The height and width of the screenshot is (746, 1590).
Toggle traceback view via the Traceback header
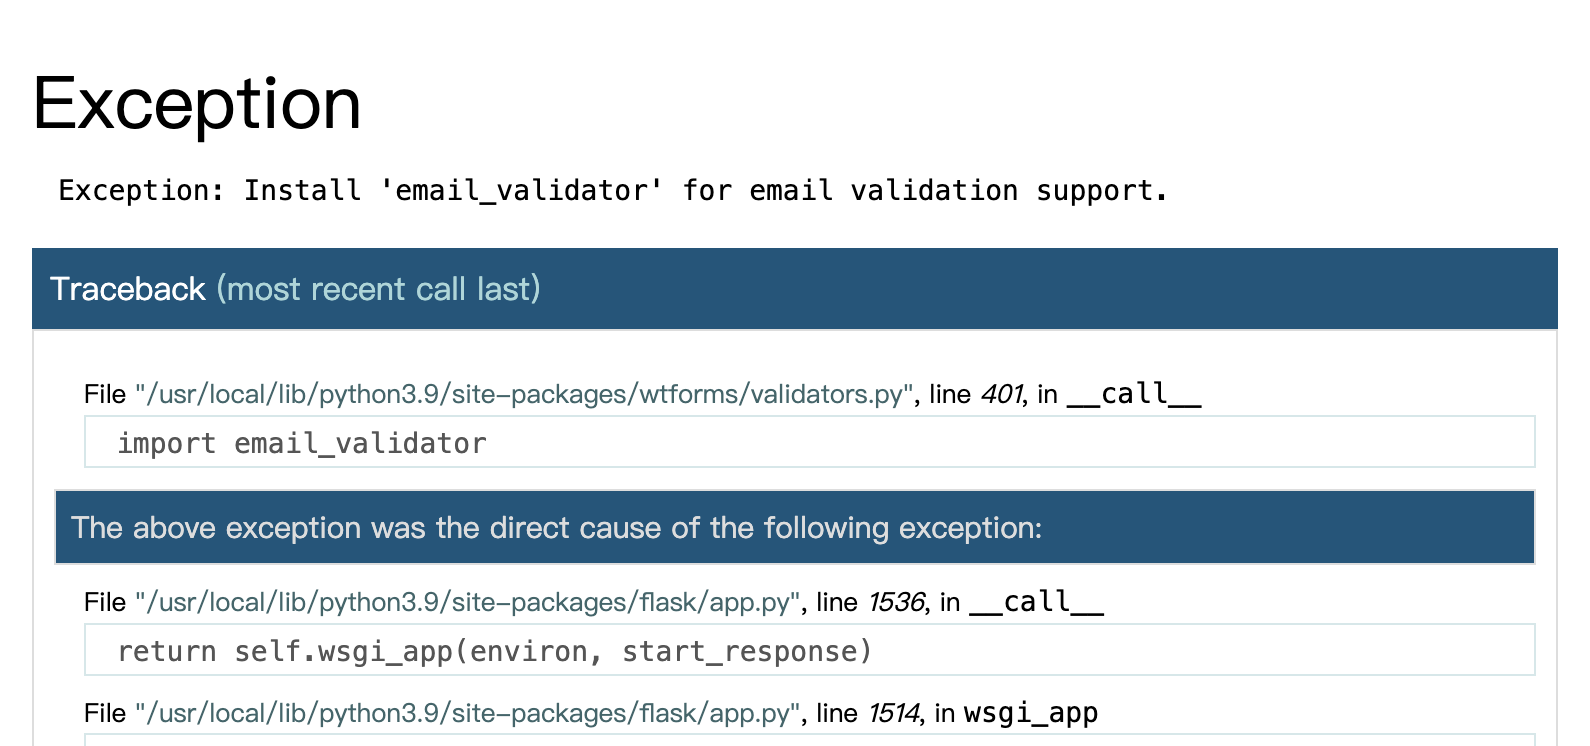coord(794,289)
